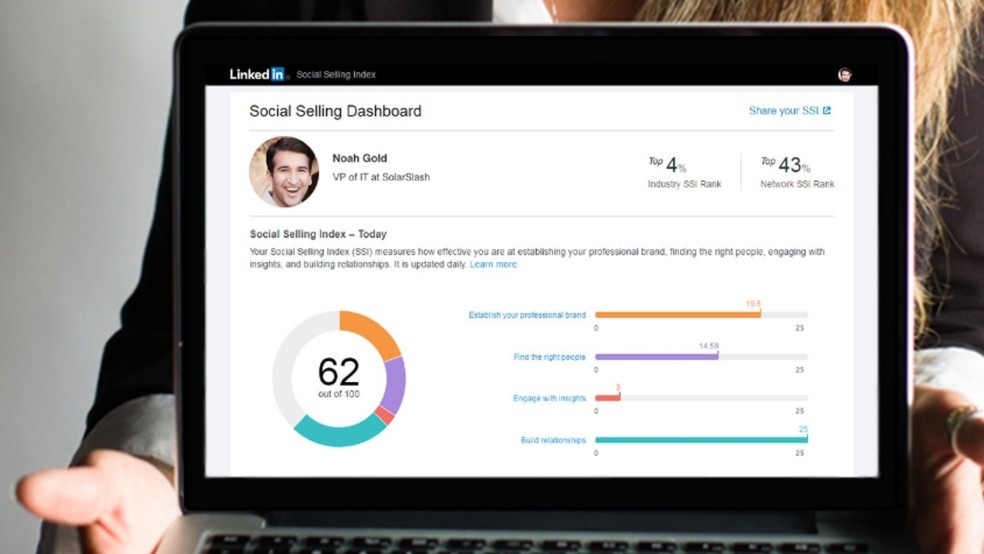Click the 14.58 score value label

[709, 346]
